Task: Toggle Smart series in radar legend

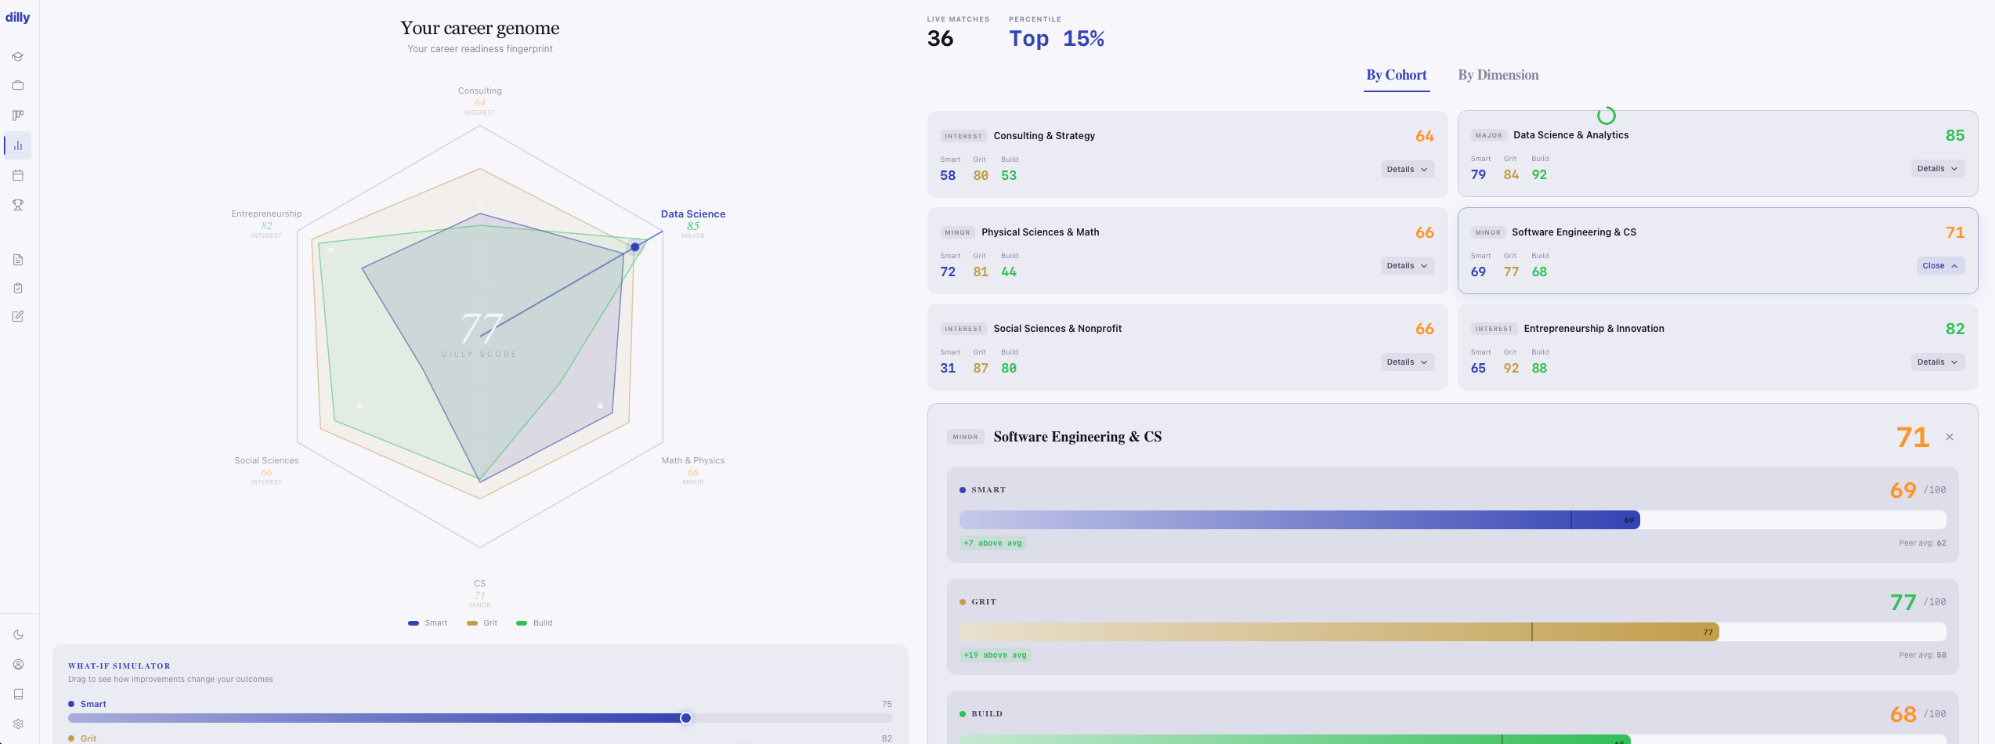Action: tap(428, 623)
